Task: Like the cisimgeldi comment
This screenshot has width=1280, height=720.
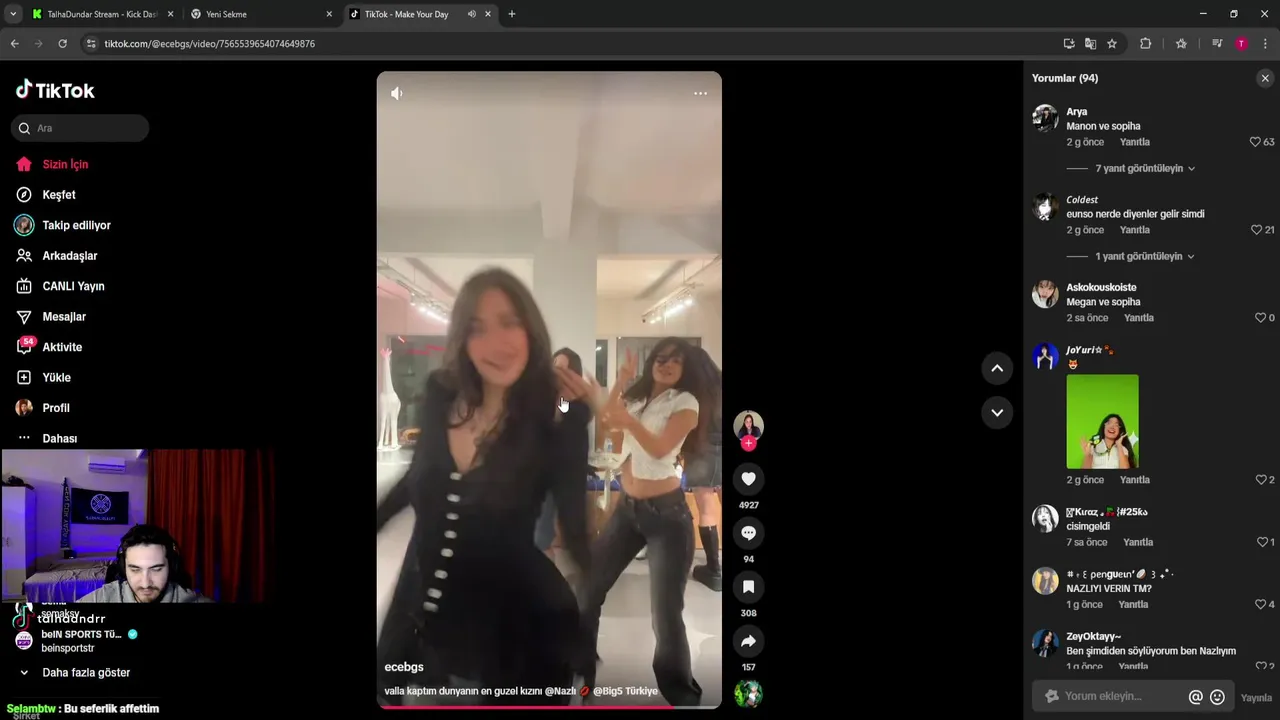Action: click(x=1262, y=542)
